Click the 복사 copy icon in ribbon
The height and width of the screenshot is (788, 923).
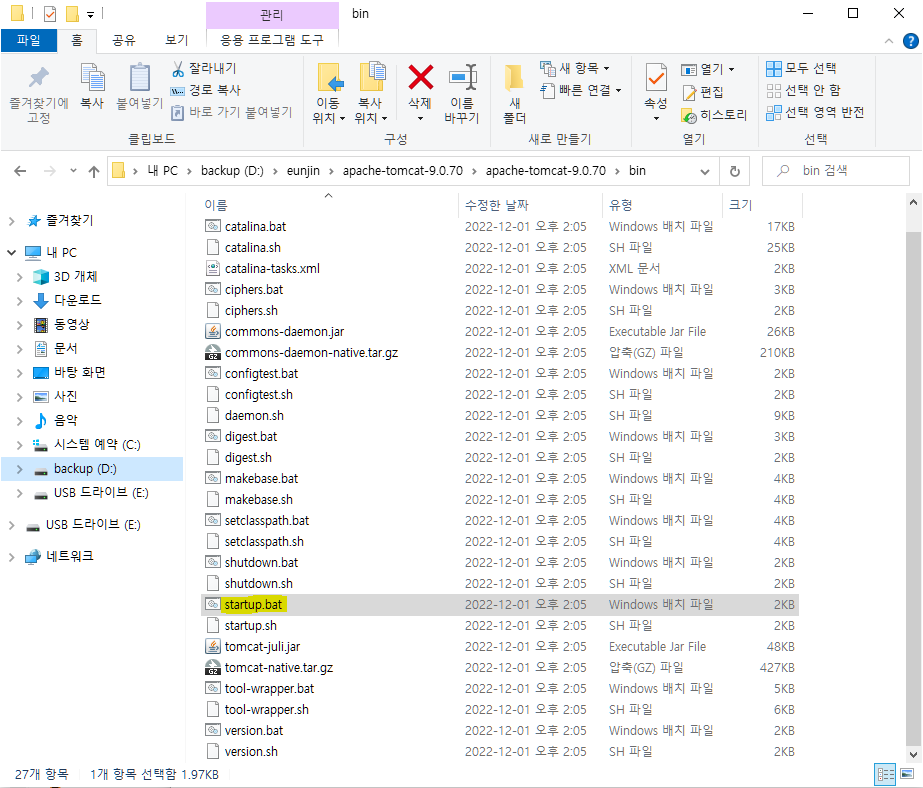tap(92, 78)
